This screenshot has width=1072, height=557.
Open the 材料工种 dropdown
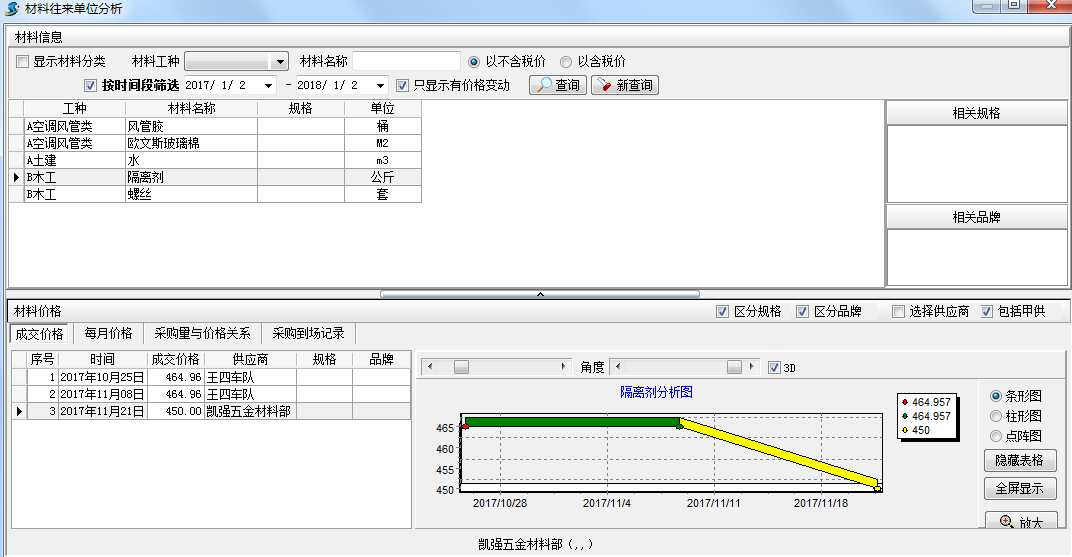[x=280, y=61]
